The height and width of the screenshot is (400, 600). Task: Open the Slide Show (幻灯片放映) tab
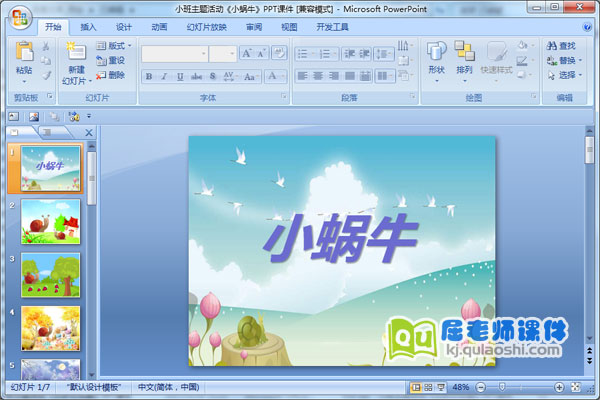click(x=207, y=27)
